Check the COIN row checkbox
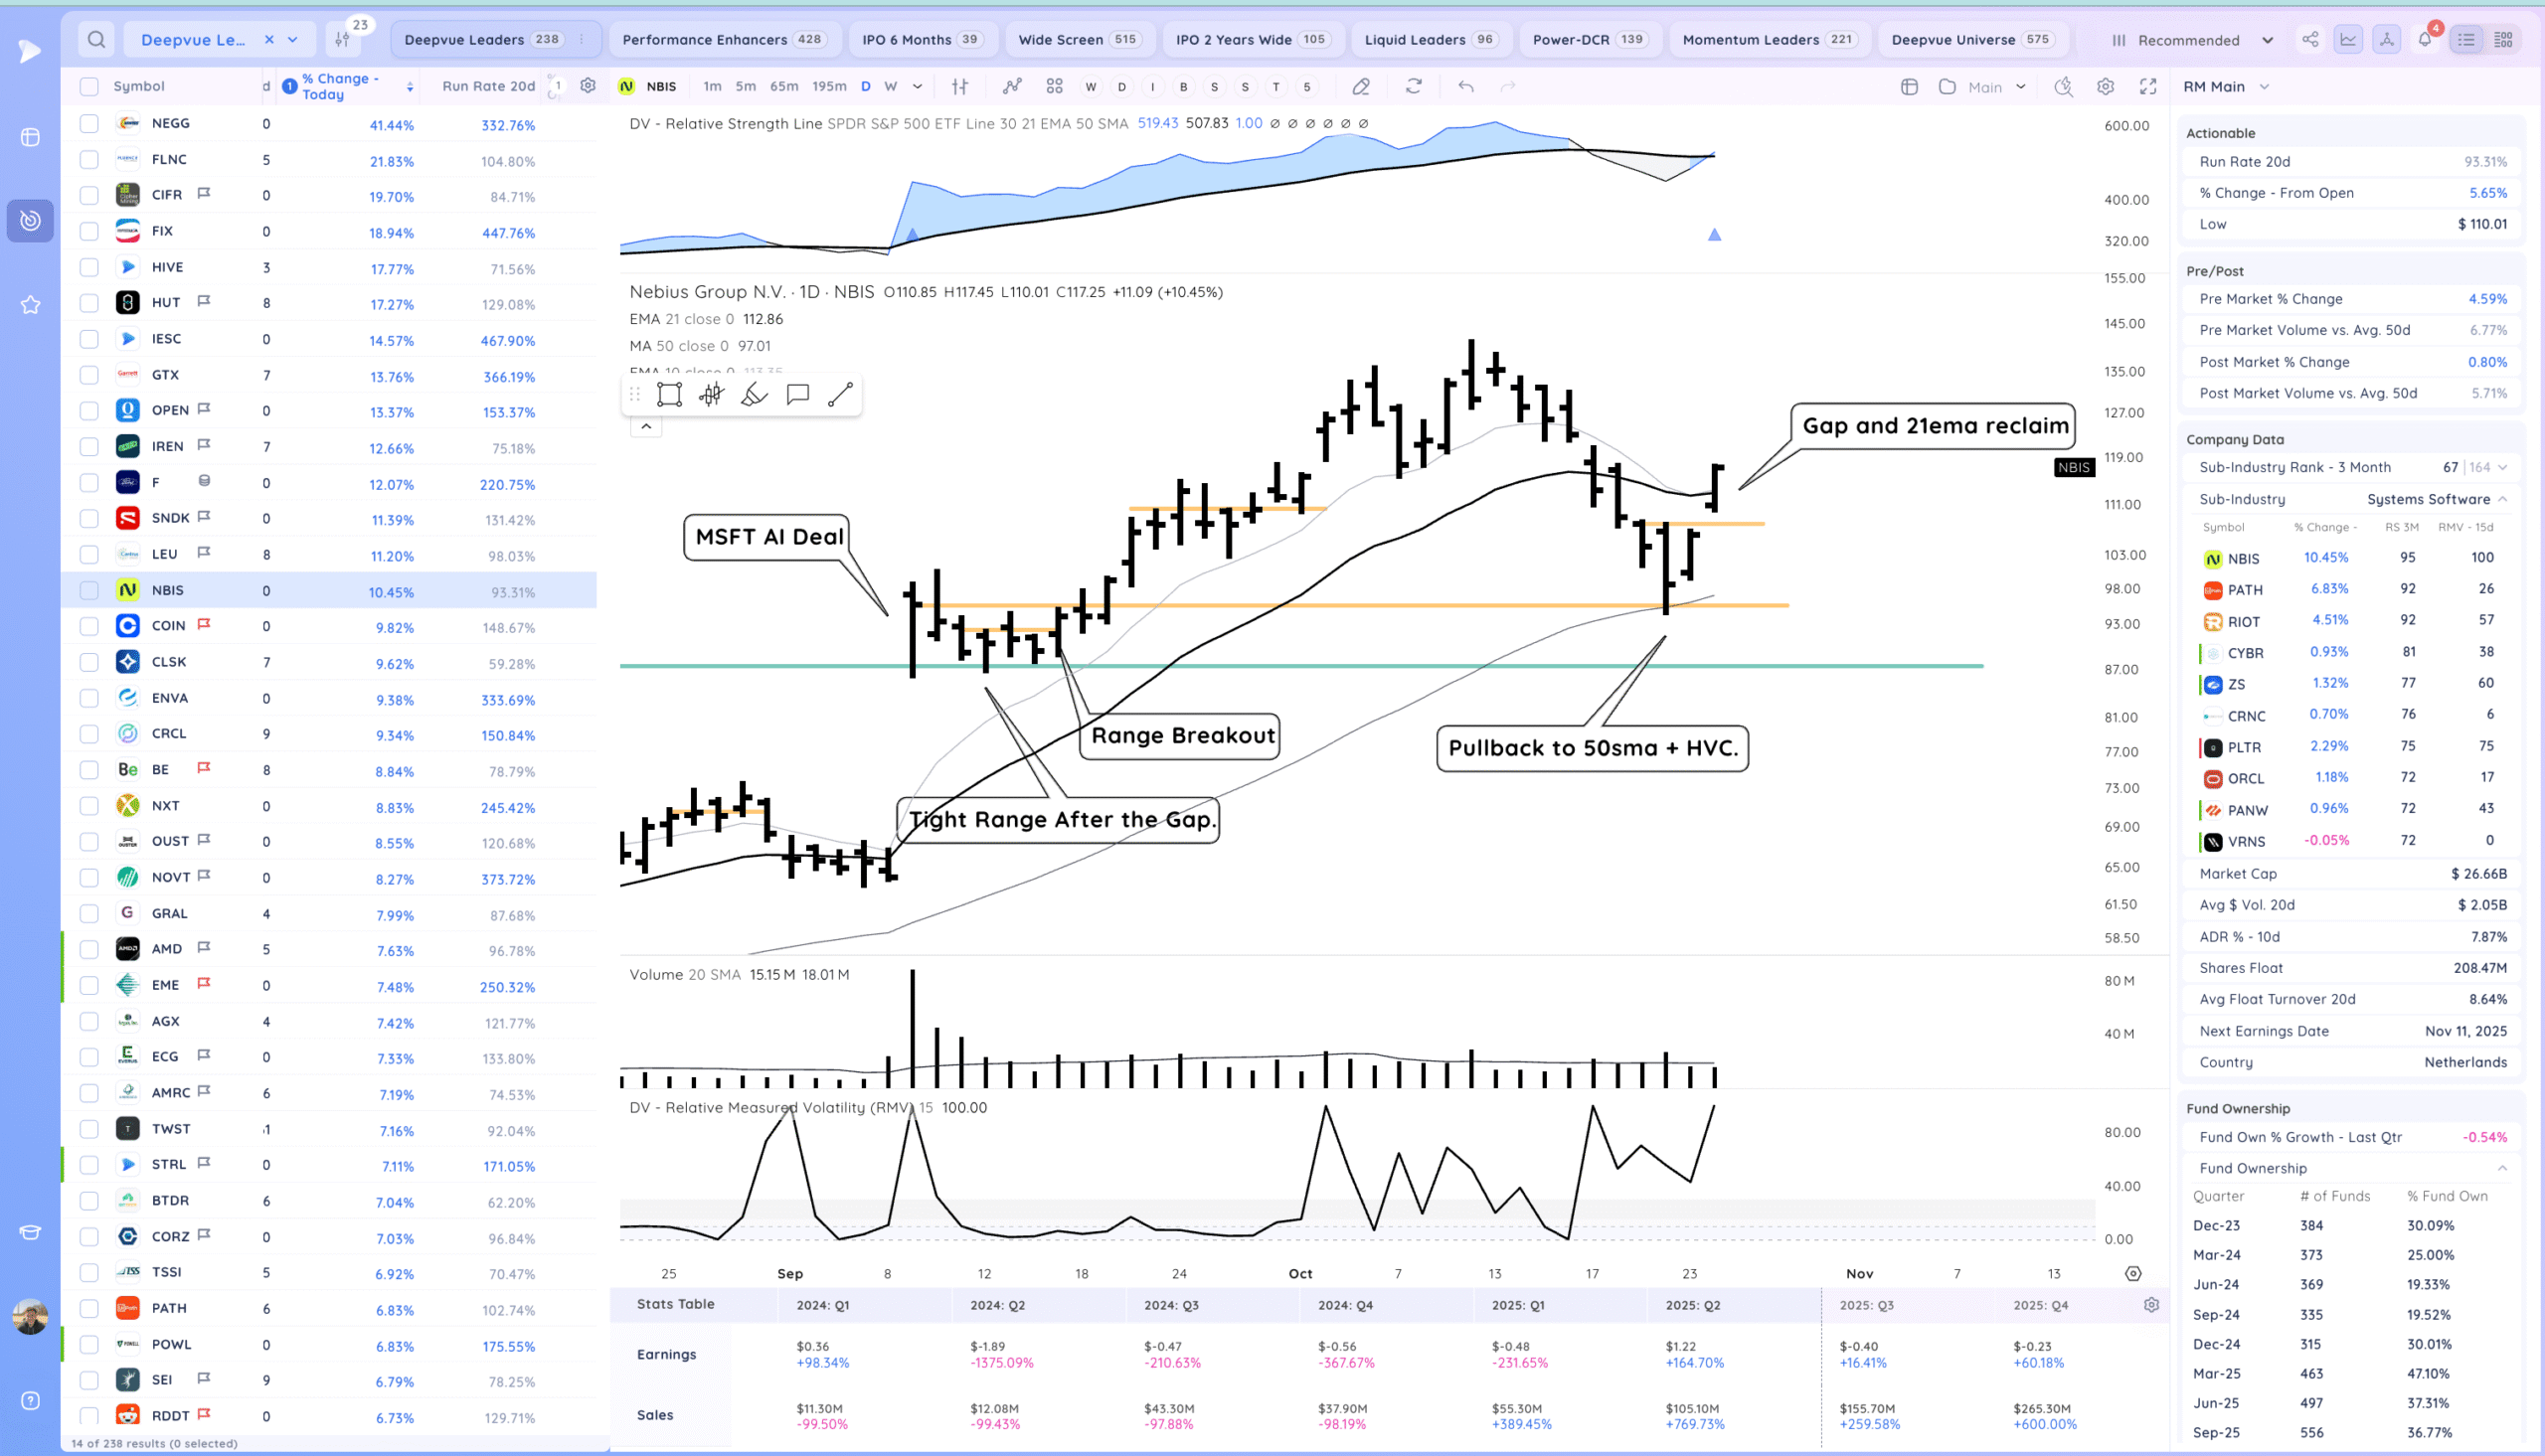Viewport: 2545px width, 1456px height. [x=89, y=626]
